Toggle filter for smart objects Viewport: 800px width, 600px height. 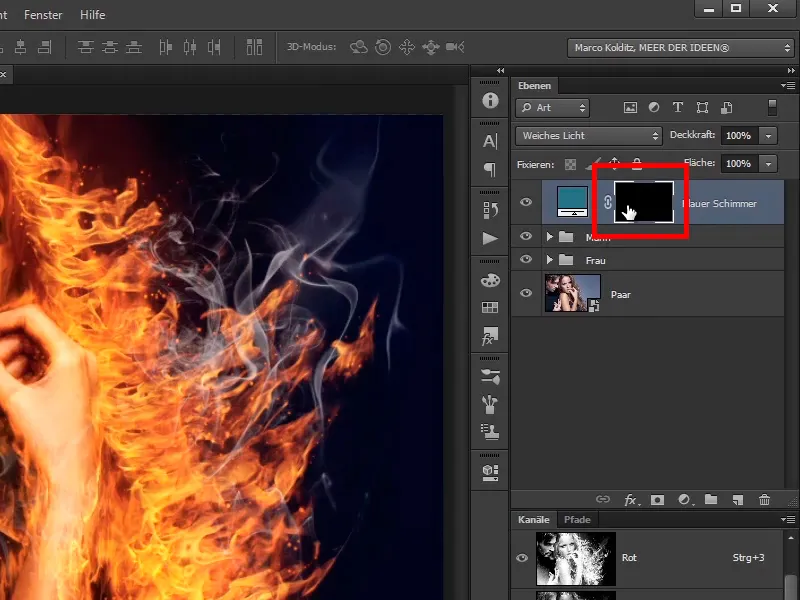point(727,107)
